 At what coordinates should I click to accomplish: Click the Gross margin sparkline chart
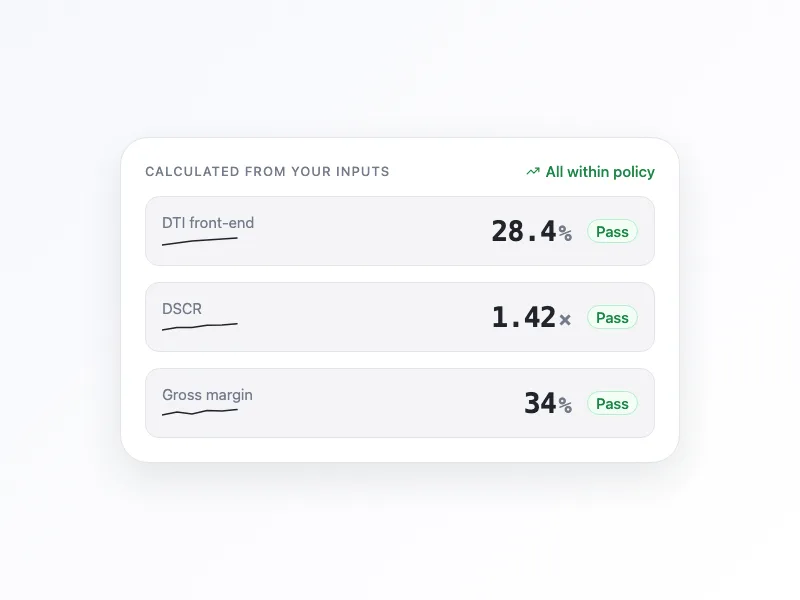coord(200,412)
